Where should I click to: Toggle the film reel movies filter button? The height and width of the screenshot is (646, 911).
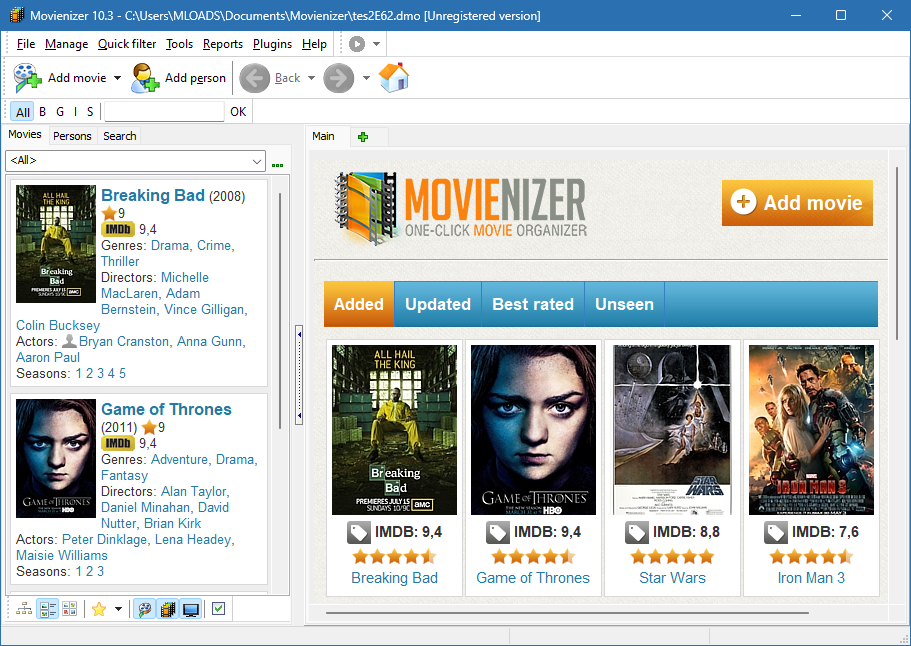(144, 609)
